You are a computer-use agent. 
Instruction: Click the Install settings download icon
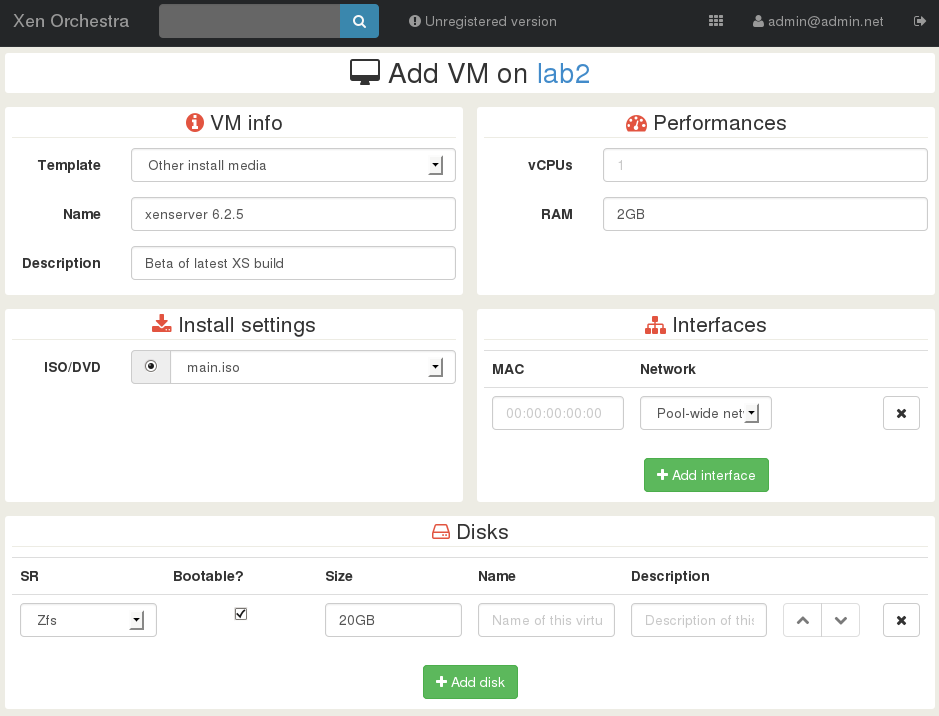(162, 324)
